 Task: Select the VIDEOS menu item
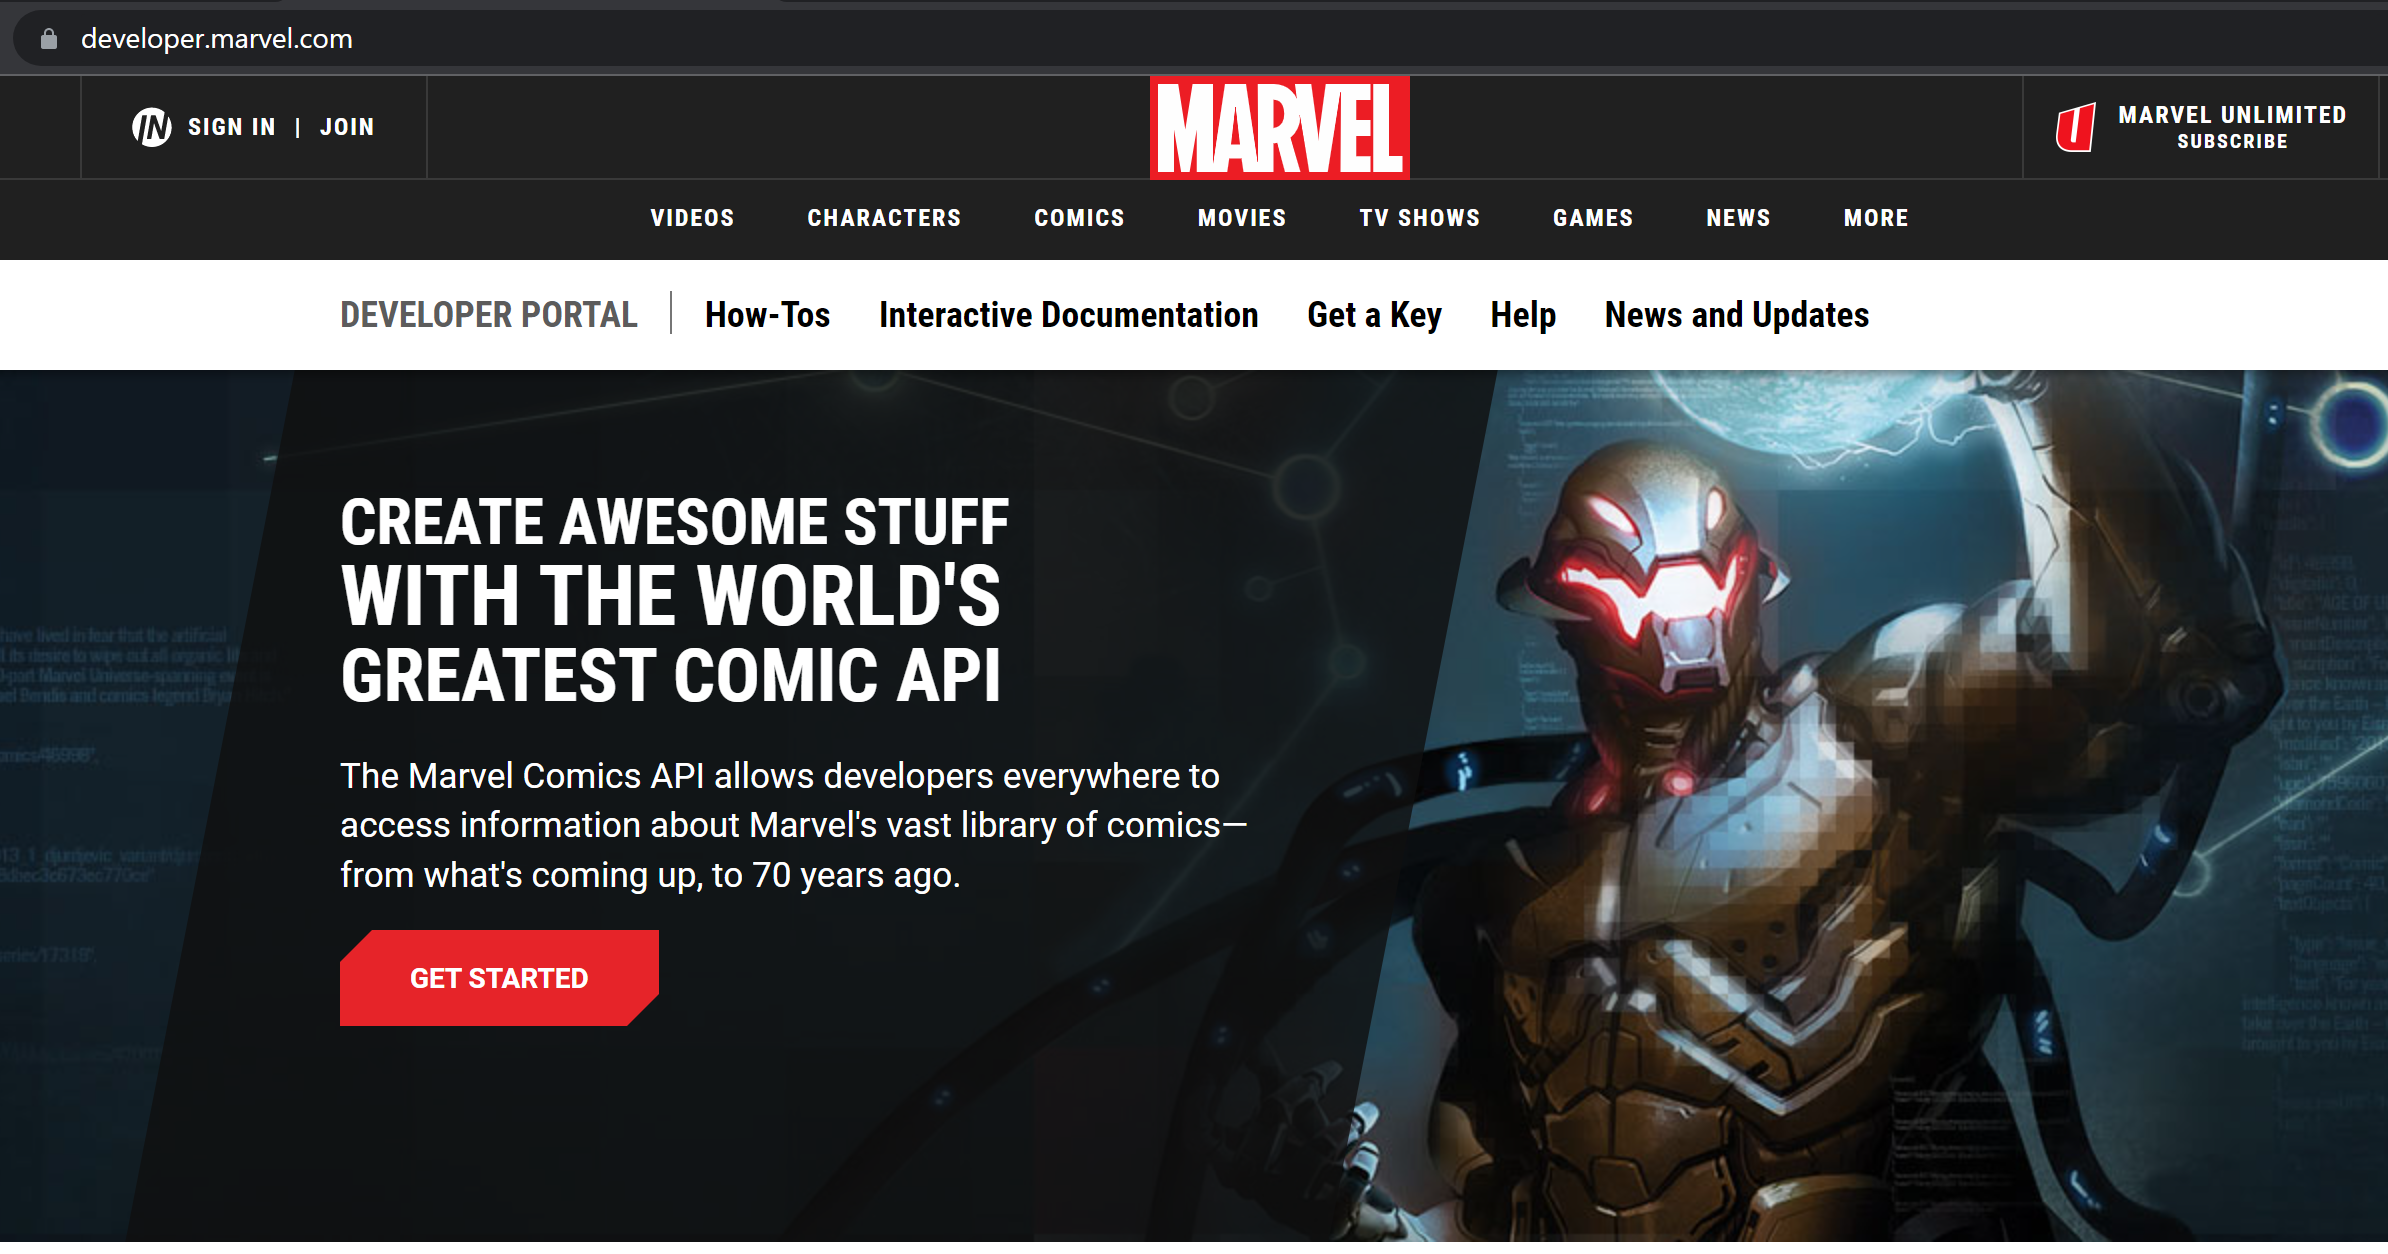(x=692, y=218)
